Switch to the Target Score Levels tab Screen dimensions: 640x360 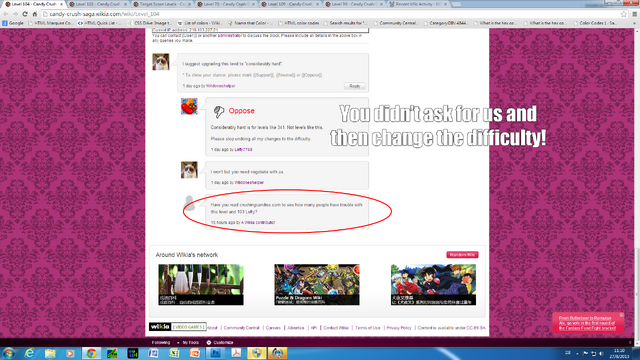point(162,4)
